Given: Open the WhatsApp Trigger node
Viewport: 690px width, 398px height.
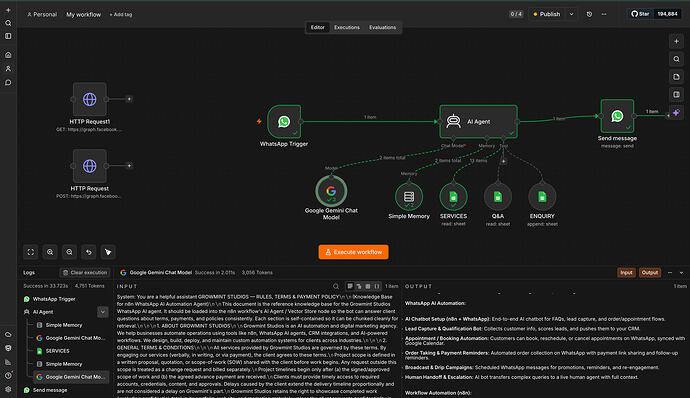Looking at the screenshot, I should pyautogui.click(x=284, y=122).
